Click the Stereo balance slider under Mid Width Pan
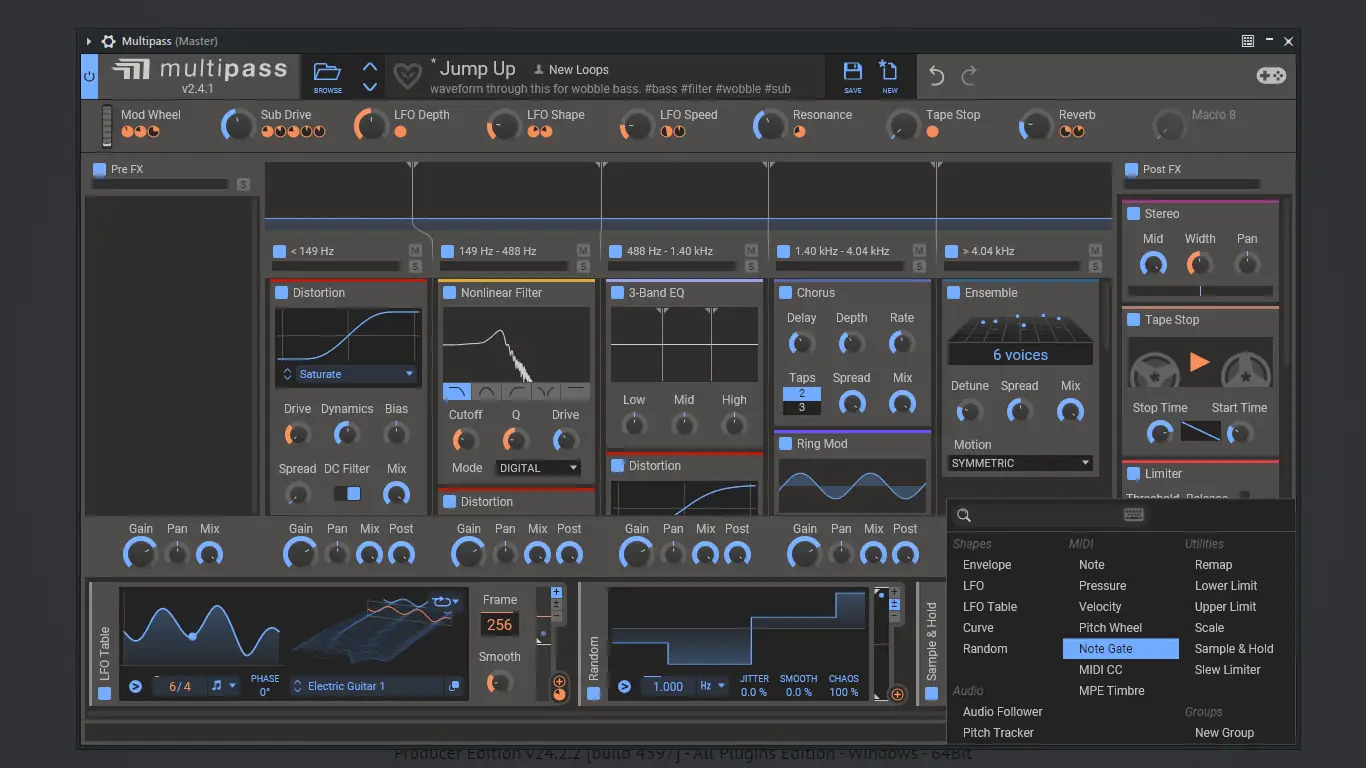The width and height of the screenshot is (1366, 768). (1200, 291)
